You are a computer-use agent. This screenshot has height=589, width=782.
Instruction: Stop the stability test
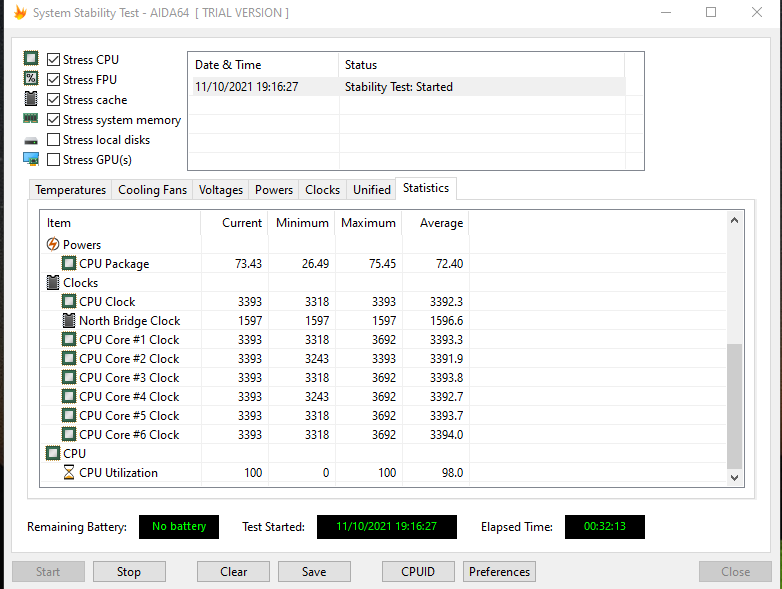[129, 572]
